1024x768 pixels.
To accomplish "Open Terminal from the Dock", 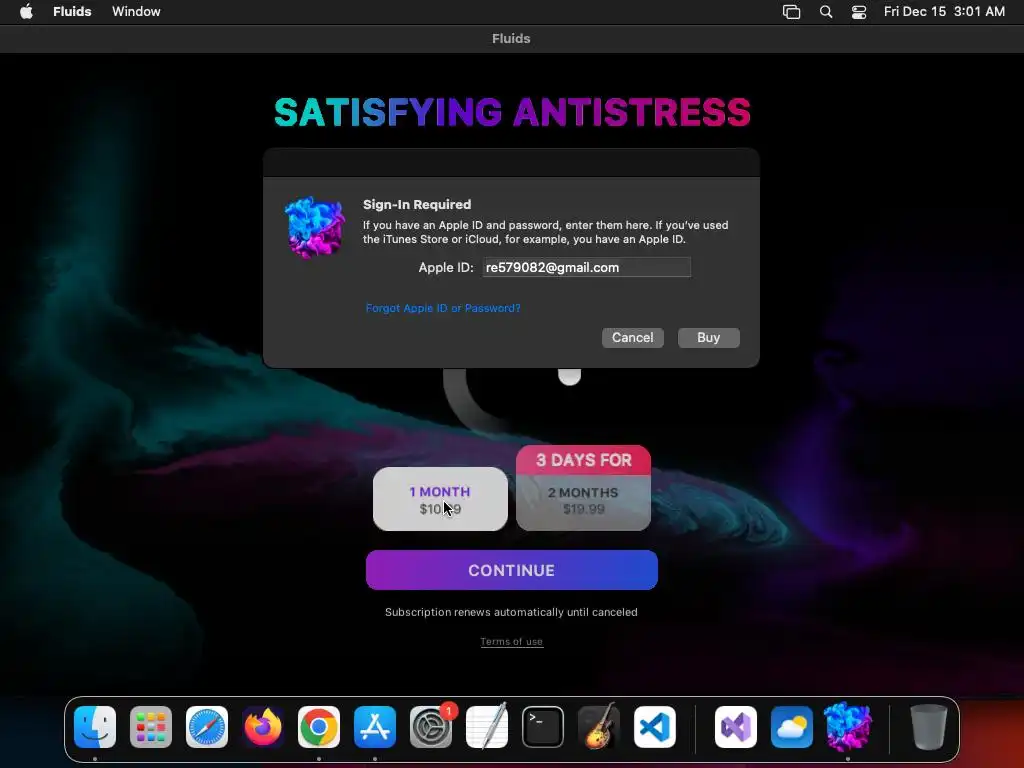I will (543, 727).
